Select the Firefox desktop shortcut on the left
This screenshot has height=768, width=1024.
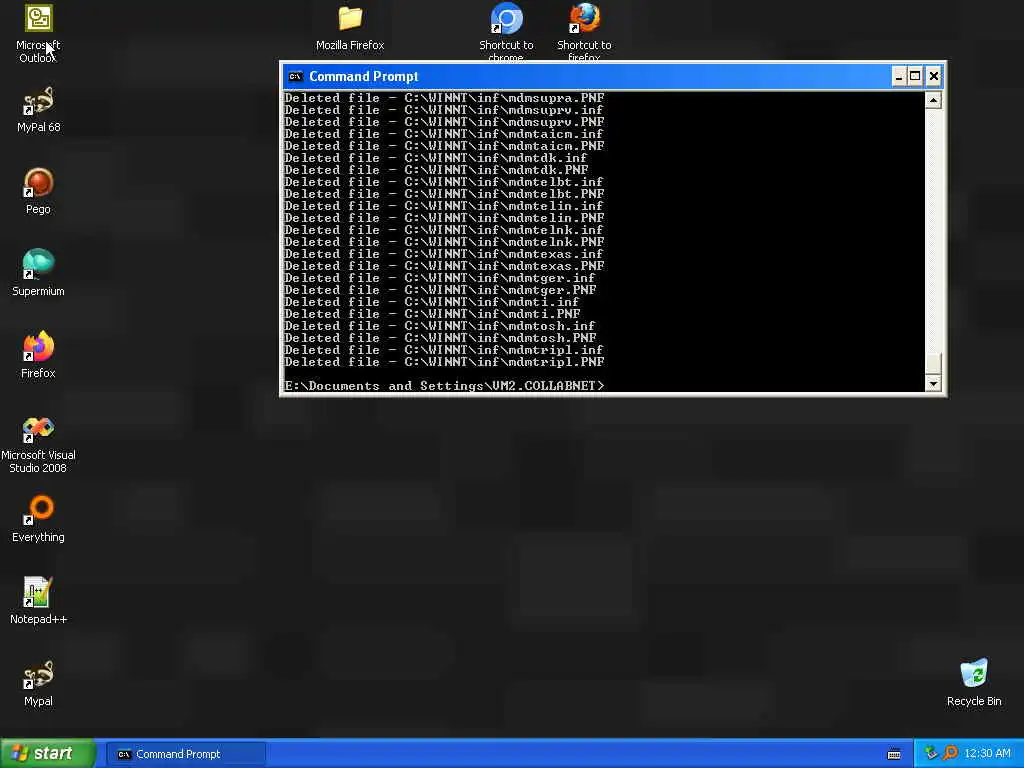[x=38, y=355]
